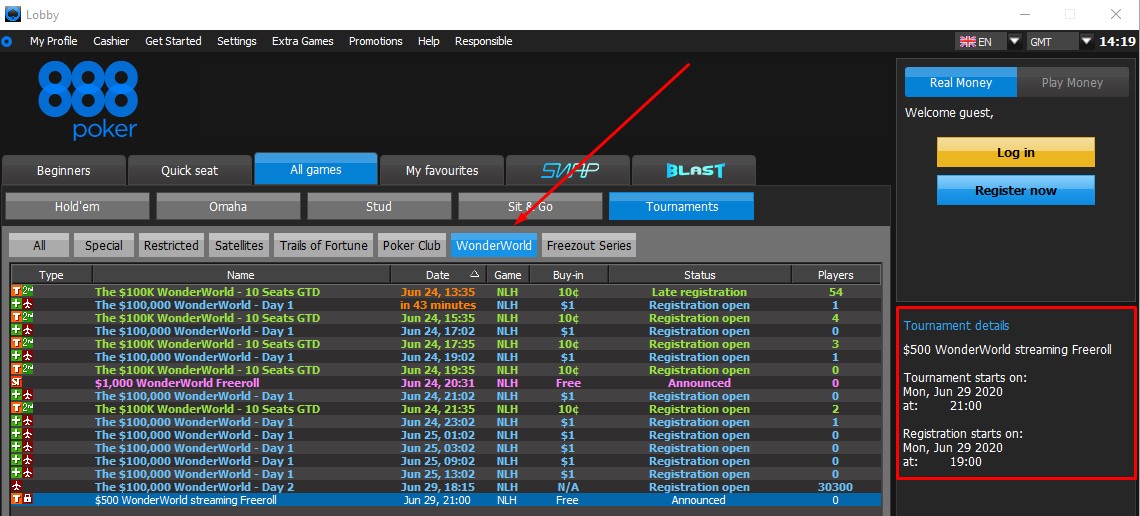Sort by the Type column header
1140x516 pixels.
[52, 275]
